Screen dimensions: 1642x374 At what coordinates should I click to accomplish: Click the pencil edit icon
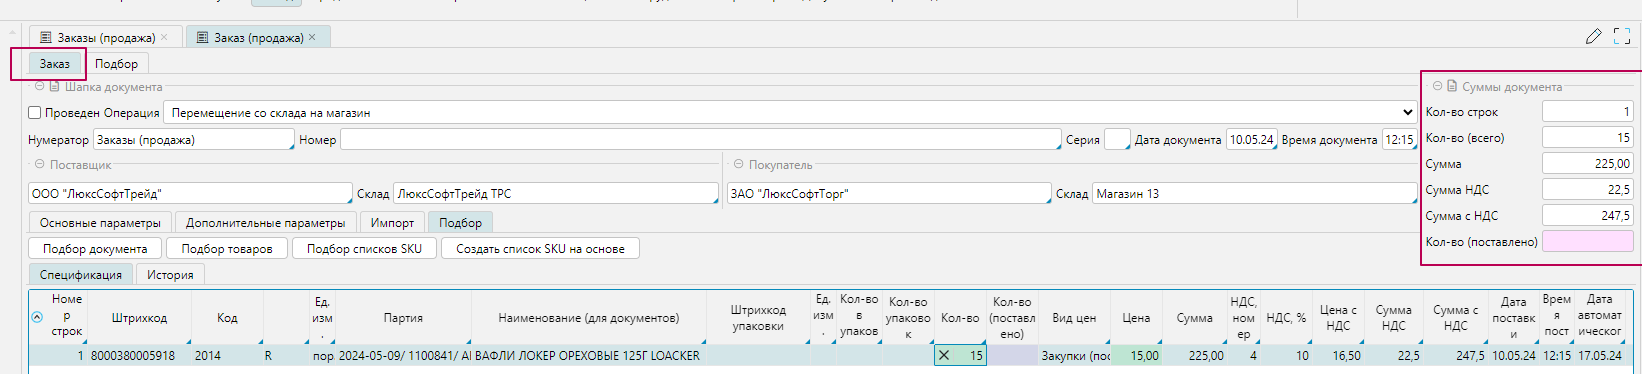1594,37
